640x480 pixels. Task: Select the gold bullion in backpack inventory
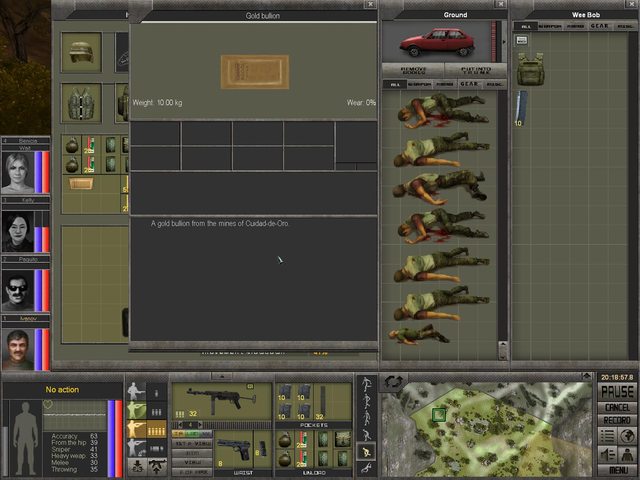tap(80, 183)
